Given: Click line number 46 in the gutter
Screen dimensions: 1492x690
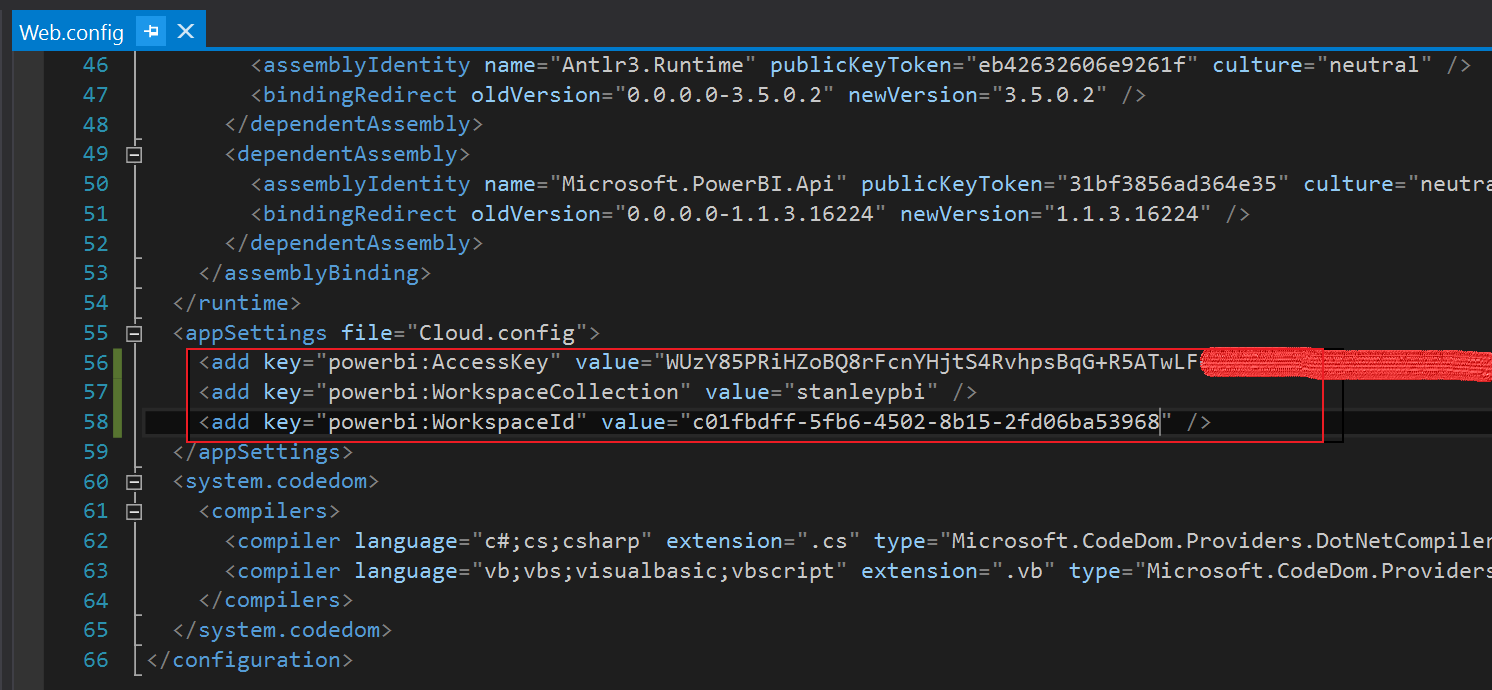Looking at the screenshot, I should pyautogui.click(x=95, y=65).
